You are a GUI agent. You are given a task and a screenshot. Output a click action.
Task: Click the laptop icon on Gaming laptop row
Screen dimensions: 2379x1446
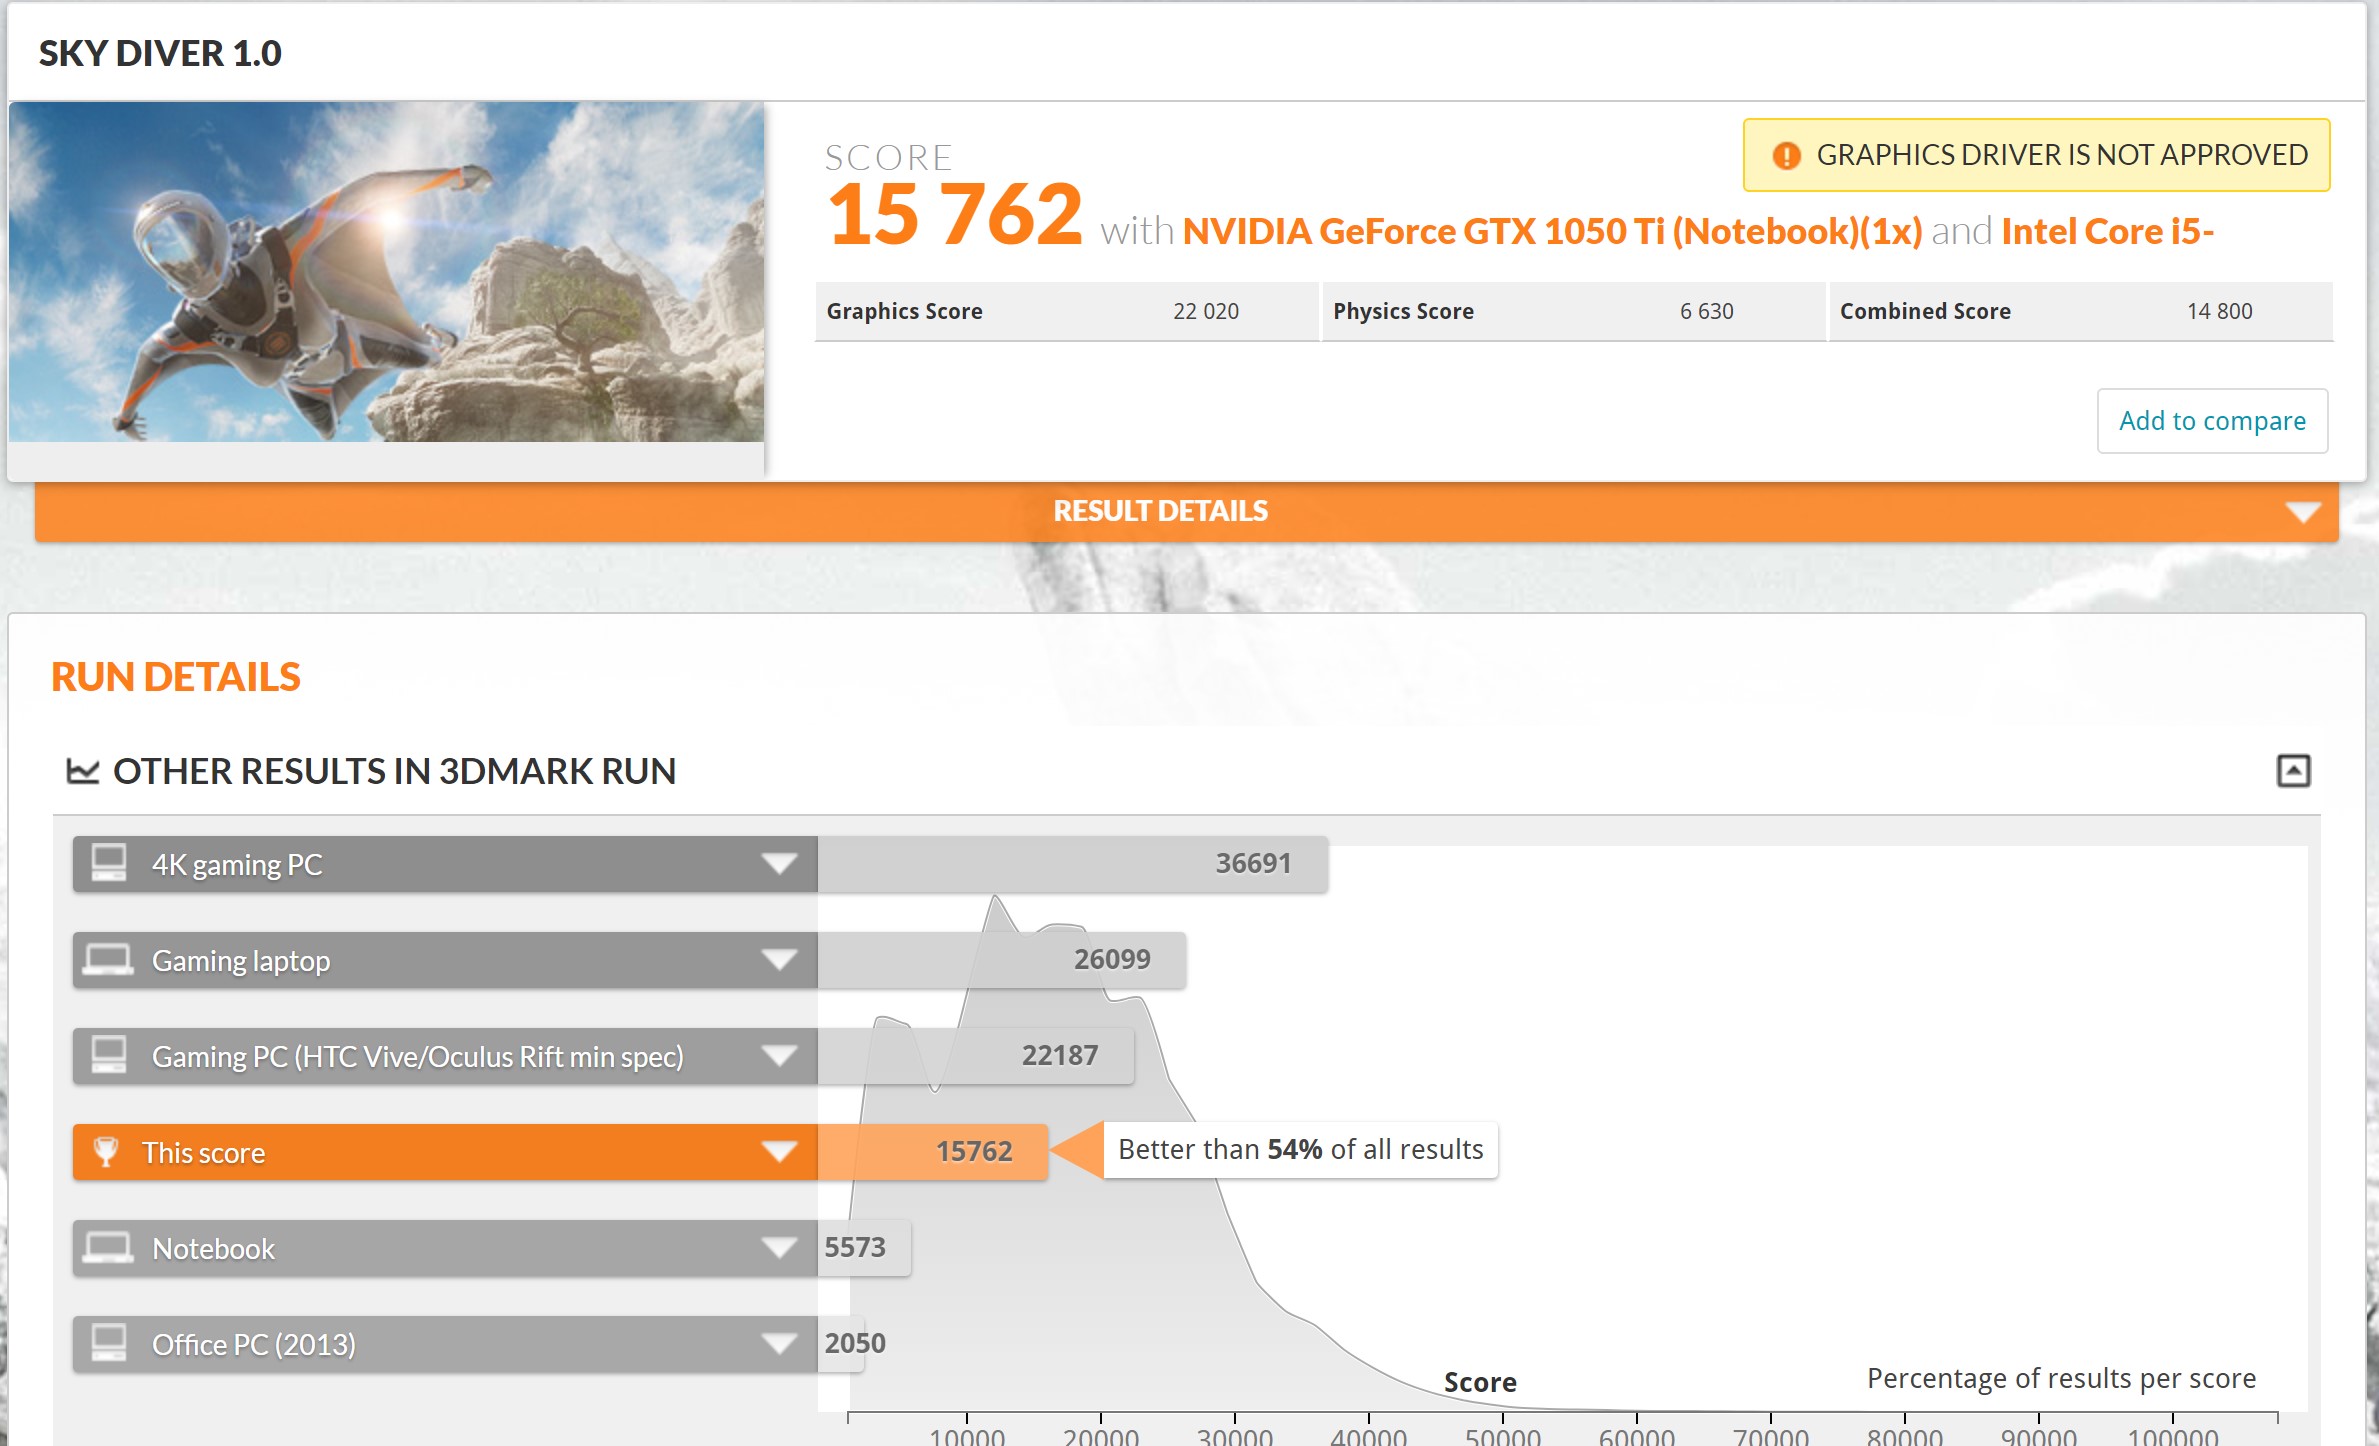click(x=108, y=960)
